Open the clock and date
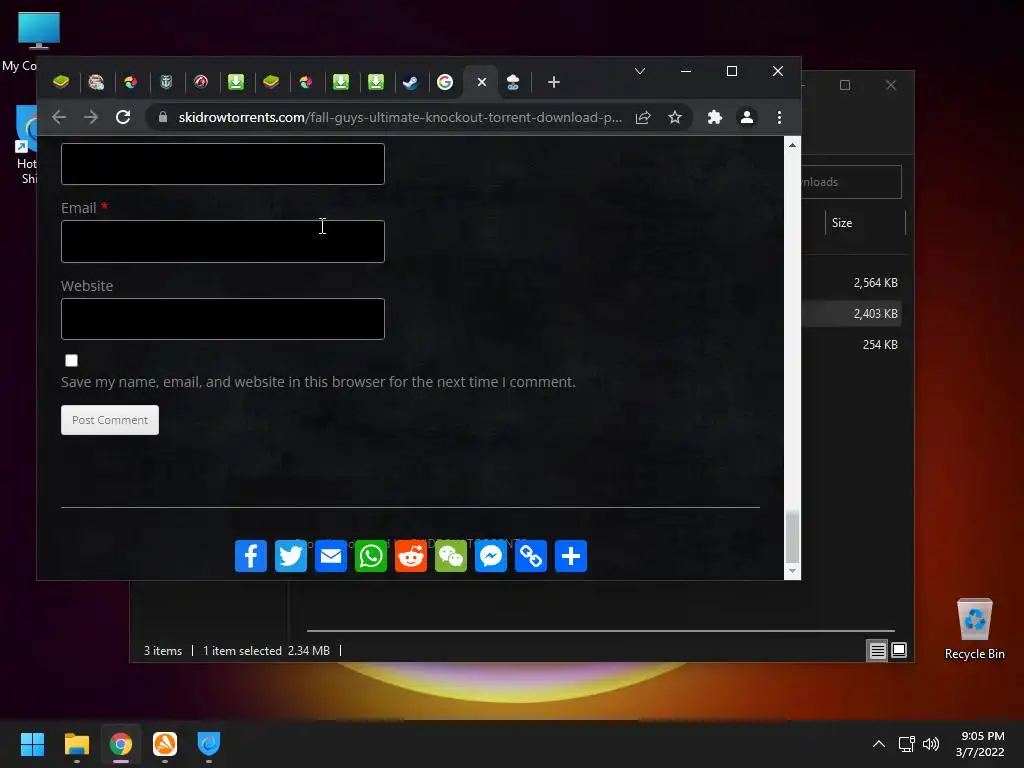Image resolution: width=1024 pixels, height=768 pixels. pos(981,744)
